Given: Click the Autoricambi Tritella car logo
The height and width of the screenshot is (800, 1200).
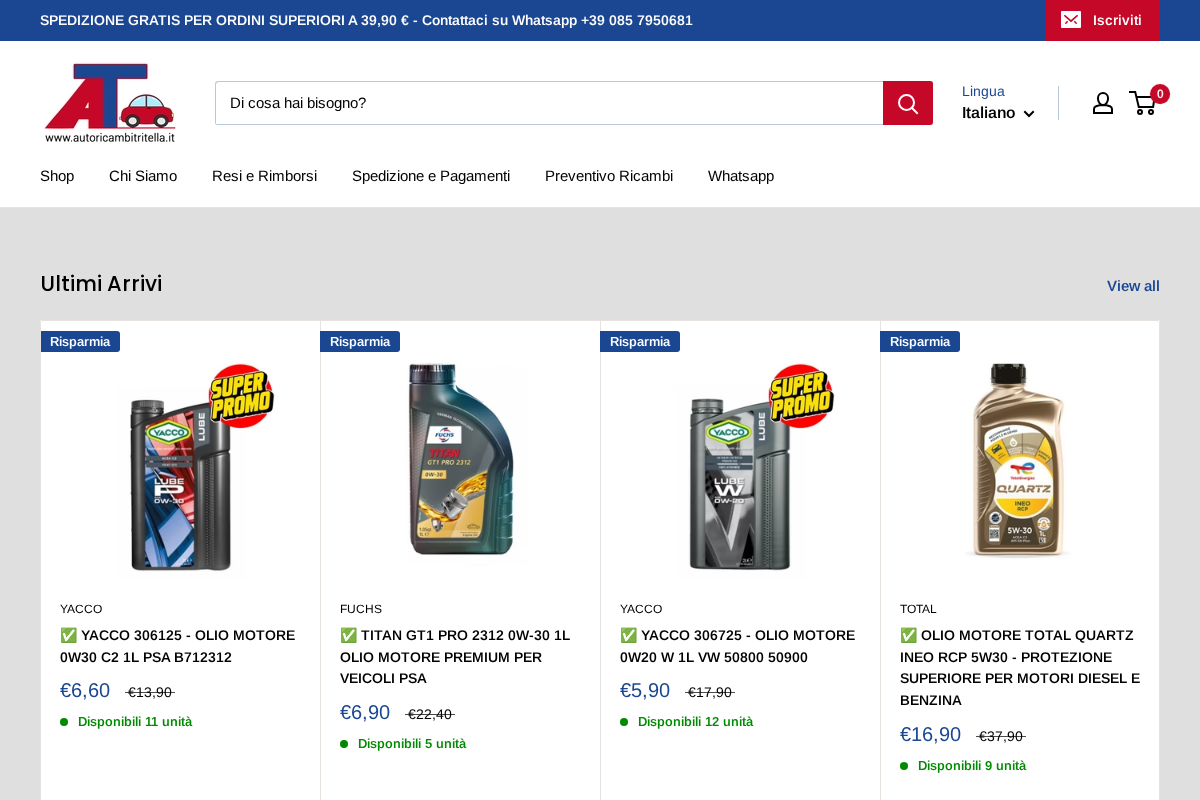Looking at the screenshot, I should tap(110, 101).
